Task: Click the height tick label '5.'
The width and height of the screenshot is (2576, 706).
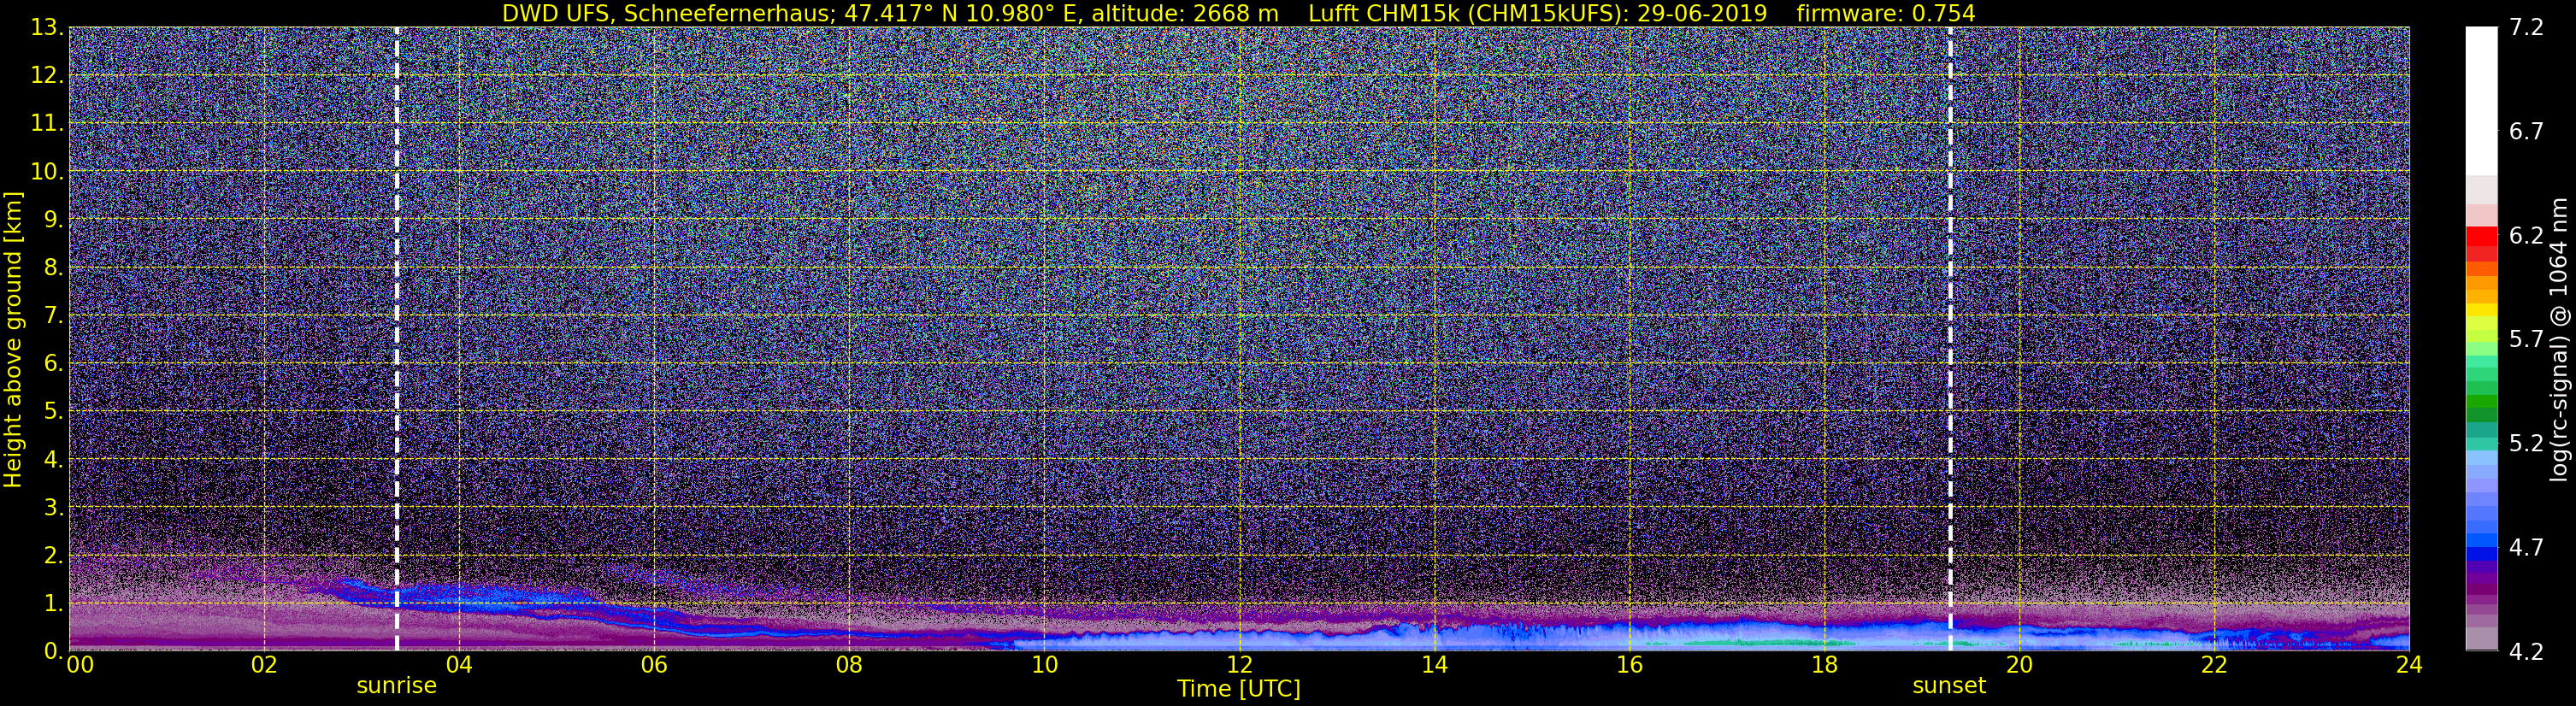Action: 54,411
